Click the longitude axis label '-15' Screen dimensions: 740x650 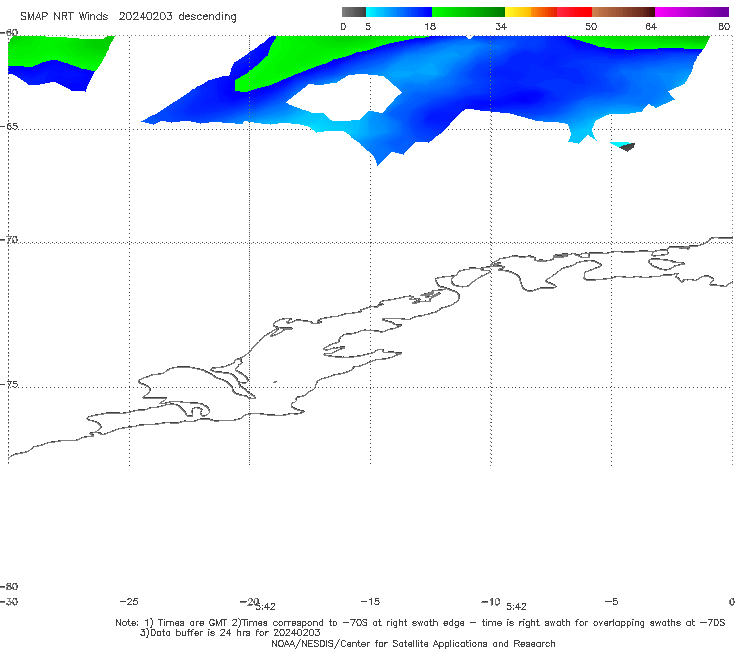(370, 601)
